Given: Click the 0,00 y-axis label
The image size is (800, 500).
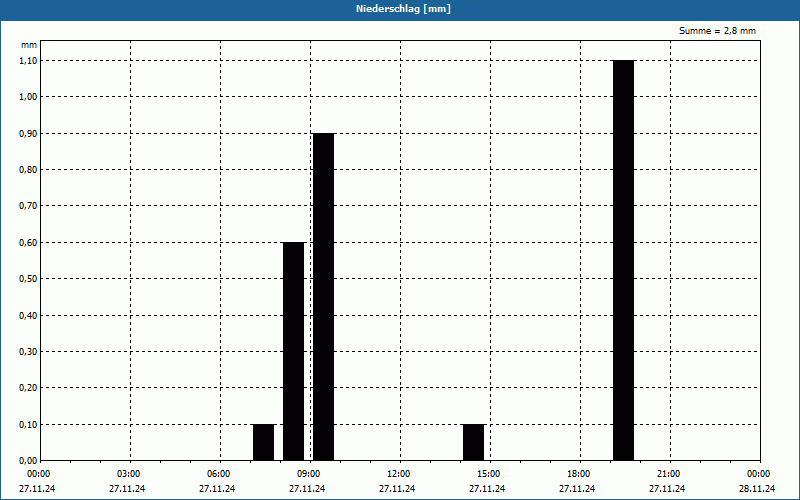Looking at the screenshot, I should coord(28,461).
